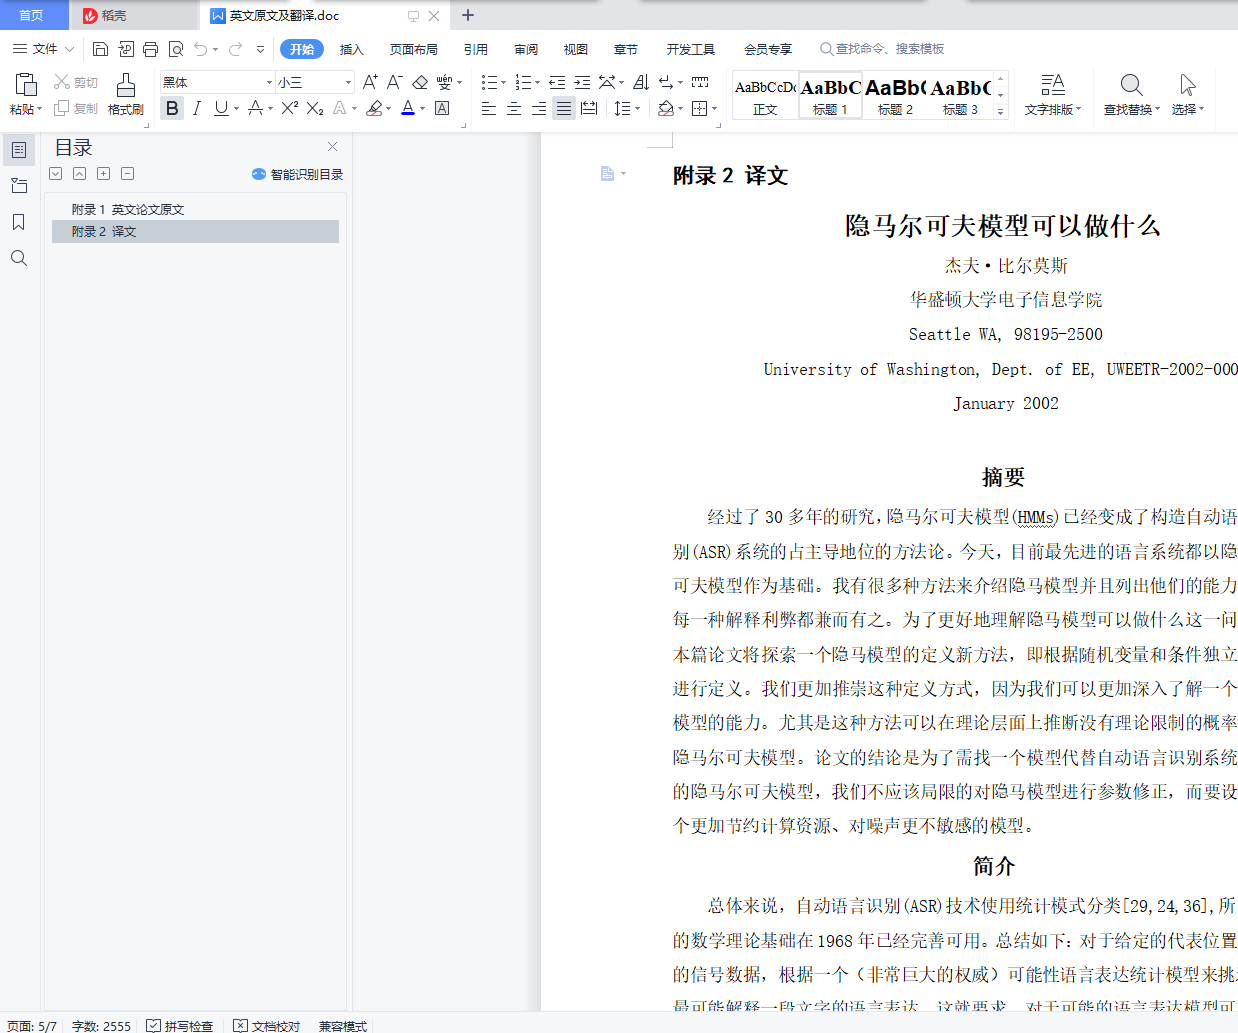Open the line spacing dropdown
Image resolution: width=1238 pixels, height=1033 pixels.
pos(637,109)
